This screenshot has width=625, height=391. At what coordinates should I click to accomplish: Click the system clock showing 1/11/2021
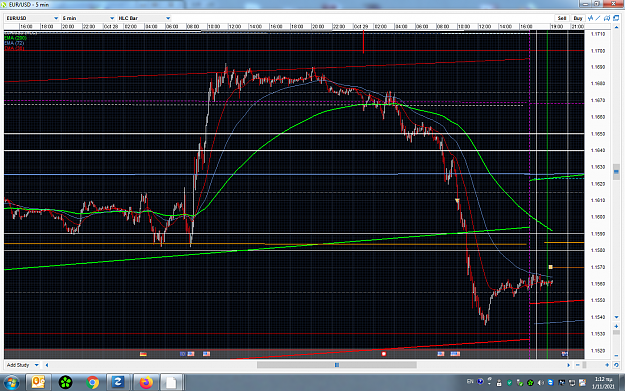tap(602, 383)
